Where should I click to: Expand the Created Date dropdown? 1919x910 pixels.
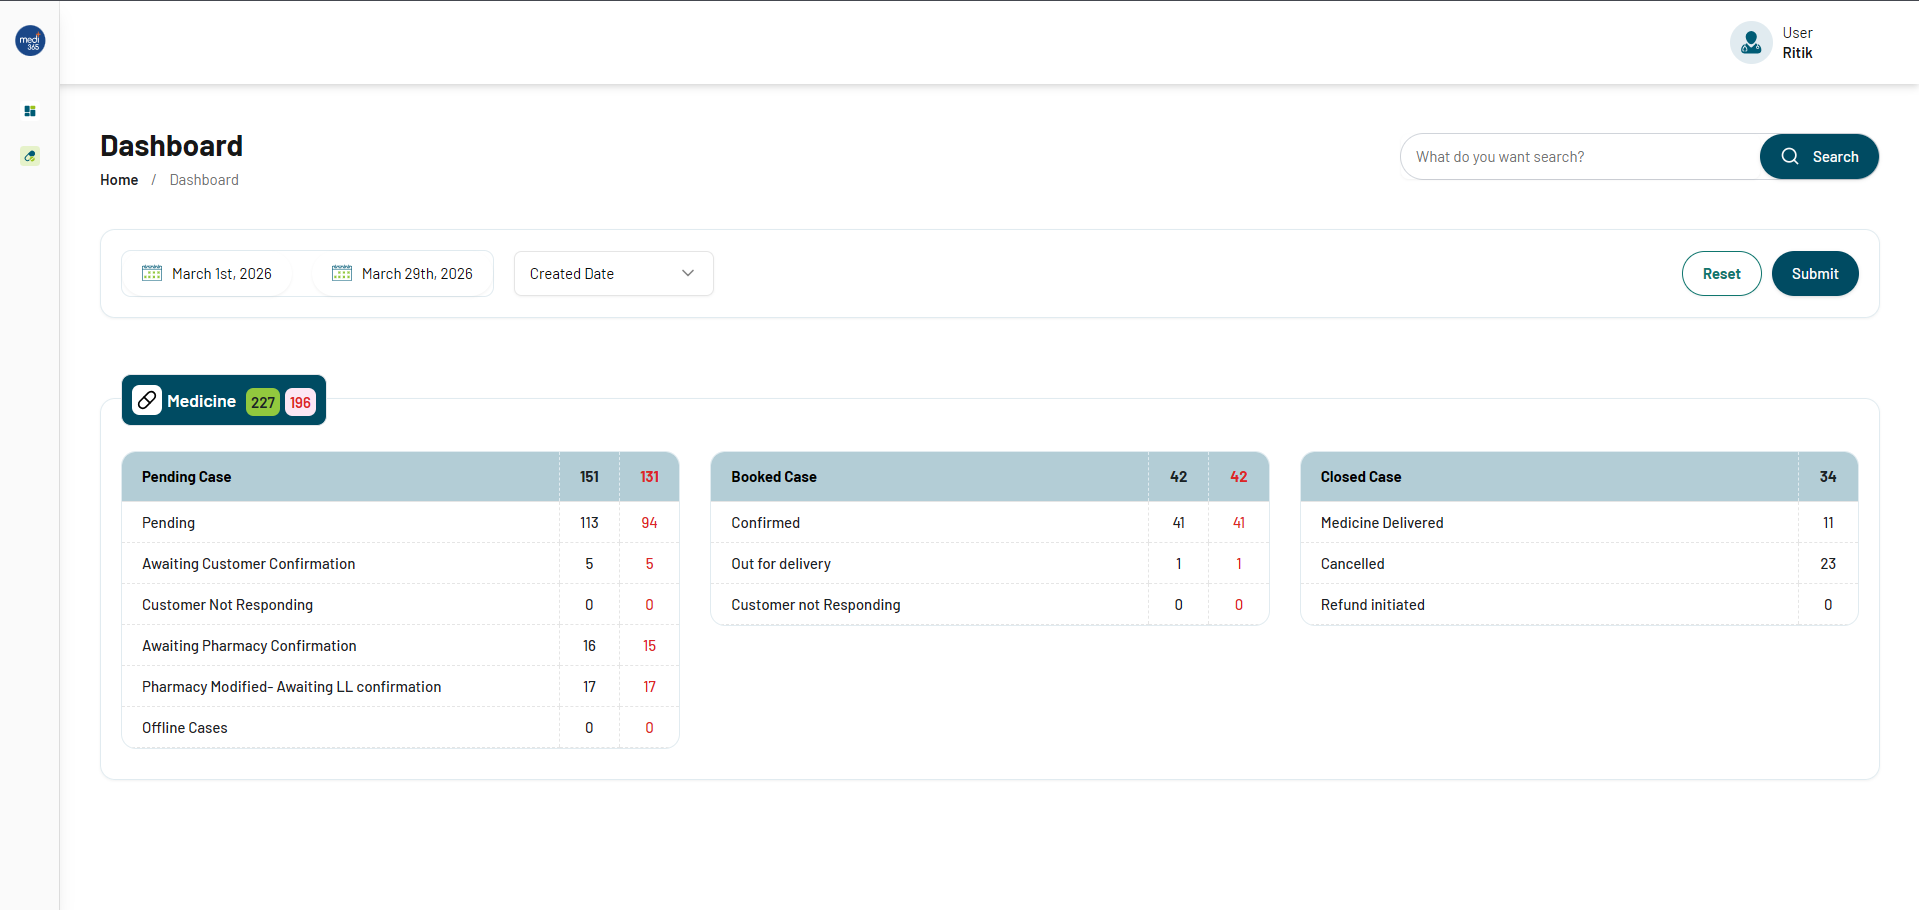(613, 273)
